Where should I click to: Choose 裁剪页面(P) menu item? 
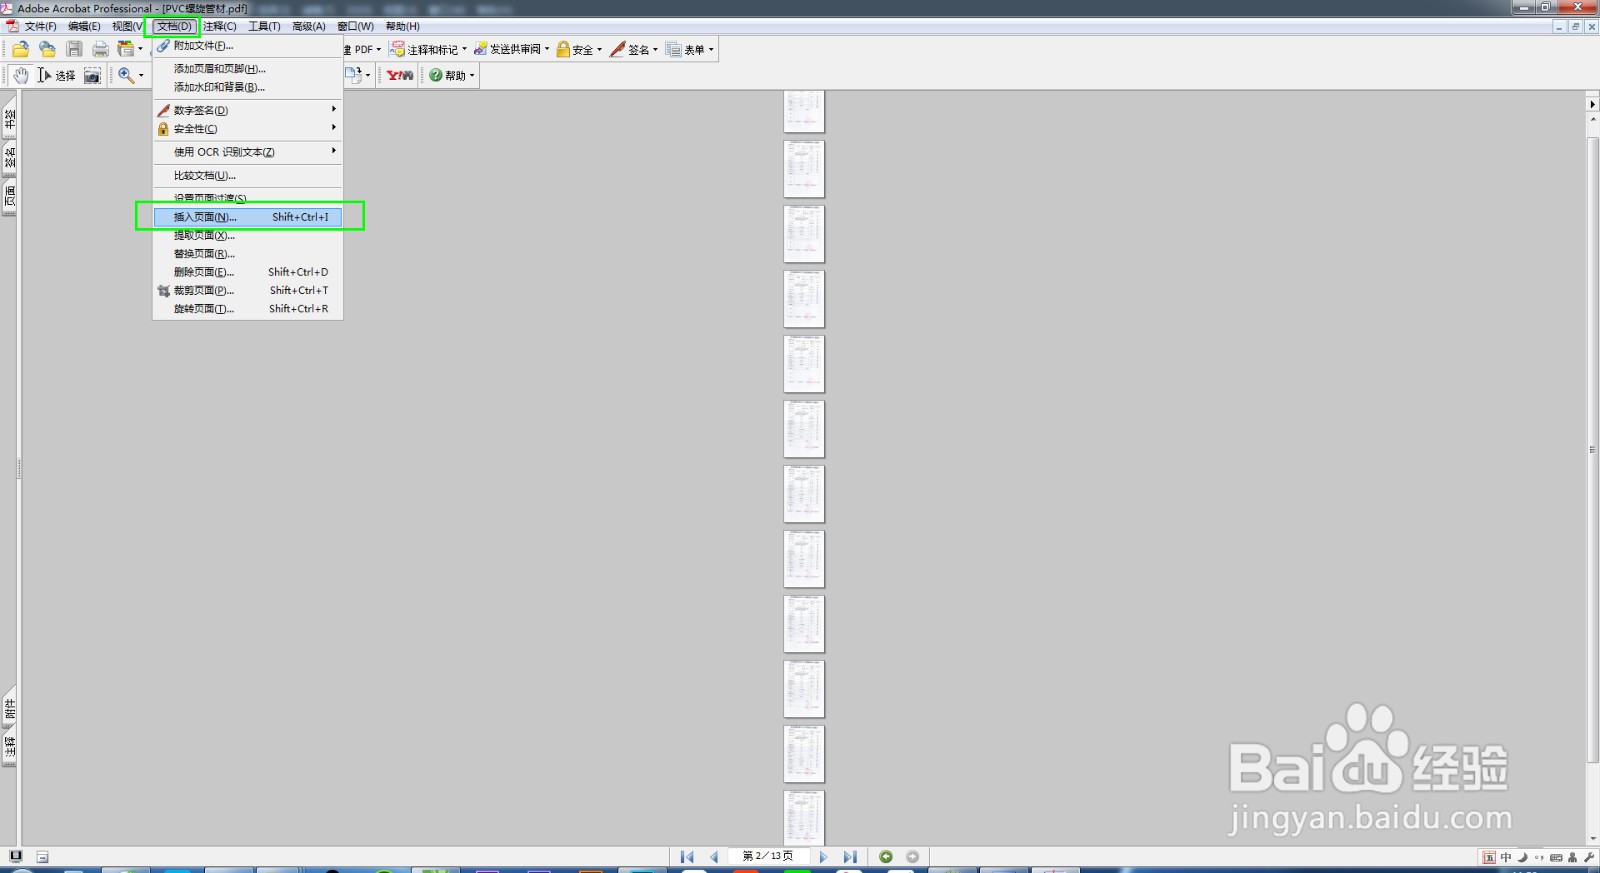tap(247, 290)
